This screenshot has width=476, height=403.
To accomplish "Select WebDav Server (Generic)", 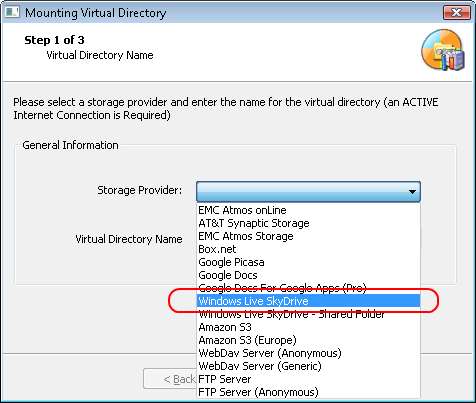I will [x=308, y=366].
